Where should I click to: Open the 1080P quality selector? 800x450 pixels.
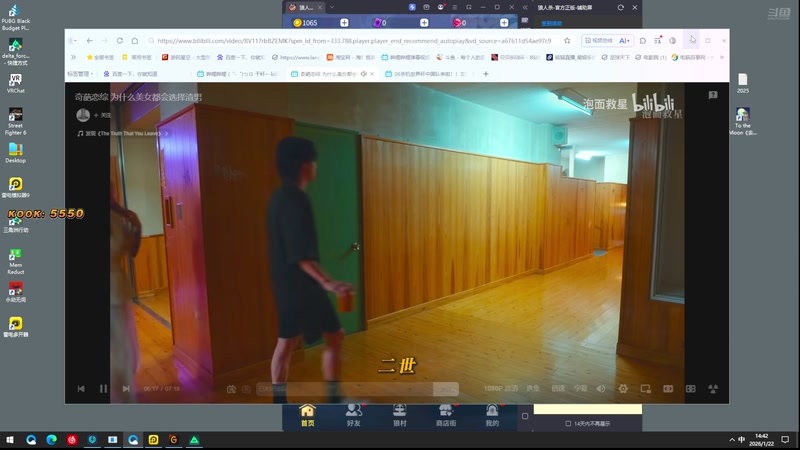coord(501,389)
